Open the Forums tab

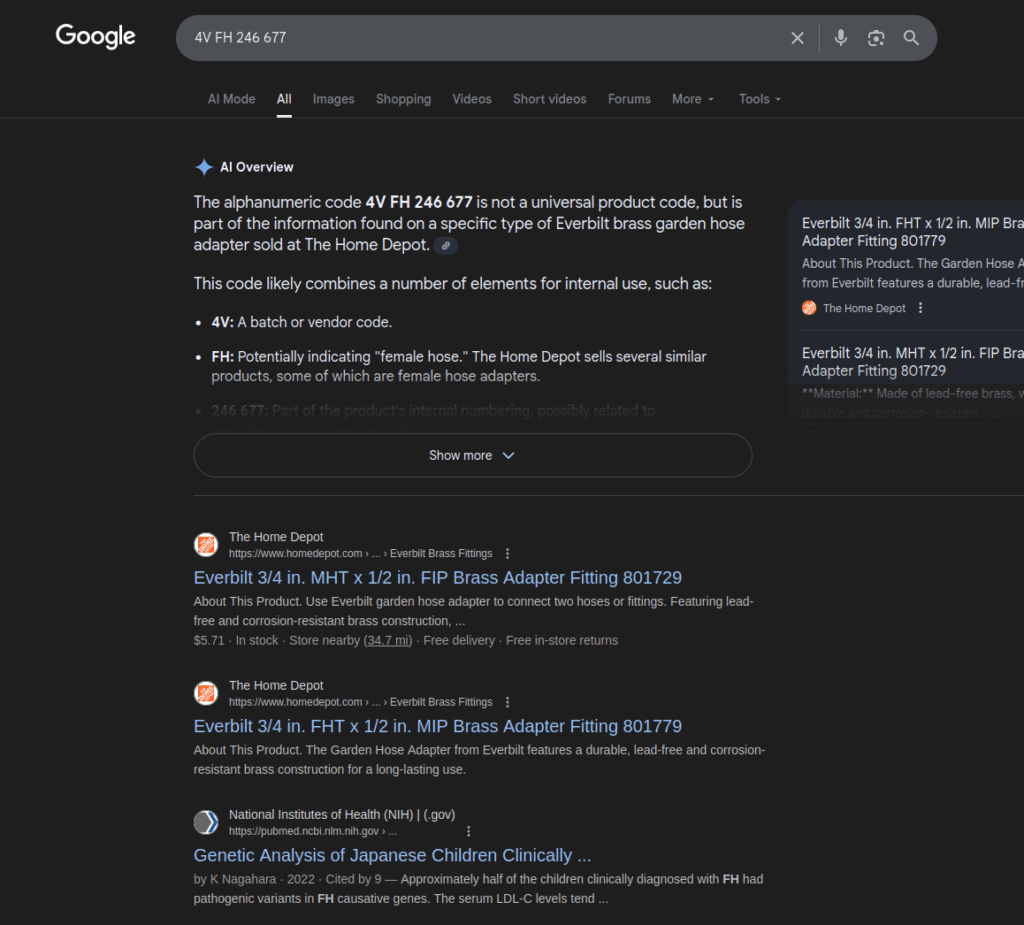pos(630,99)
